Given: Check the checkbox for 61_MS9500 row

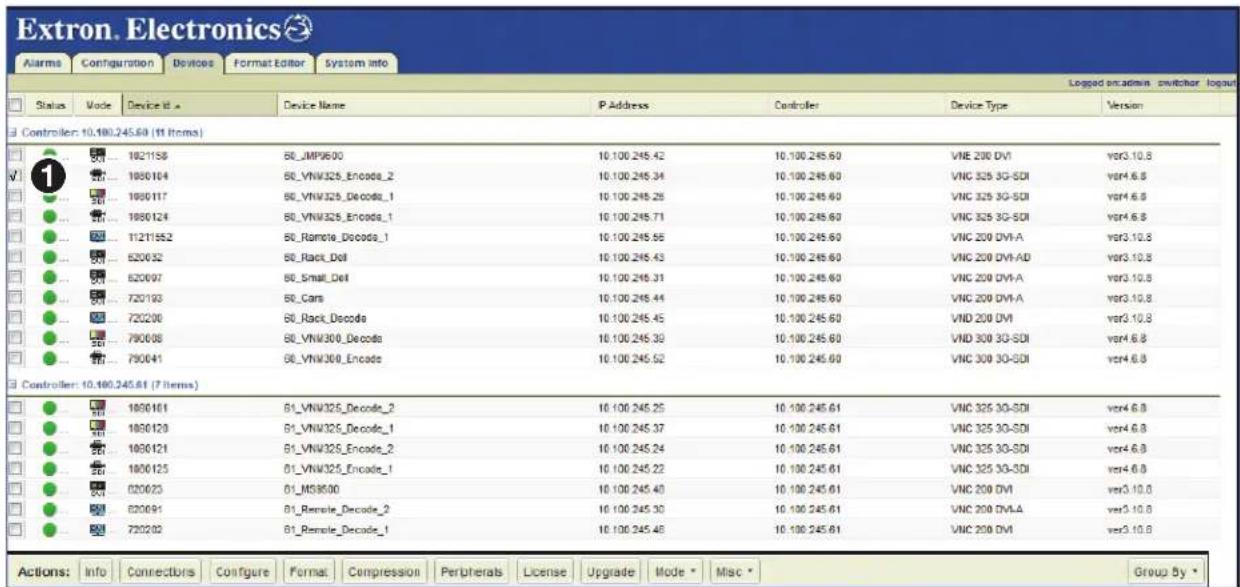Looking at the screenshot, I should click(14, 488).
